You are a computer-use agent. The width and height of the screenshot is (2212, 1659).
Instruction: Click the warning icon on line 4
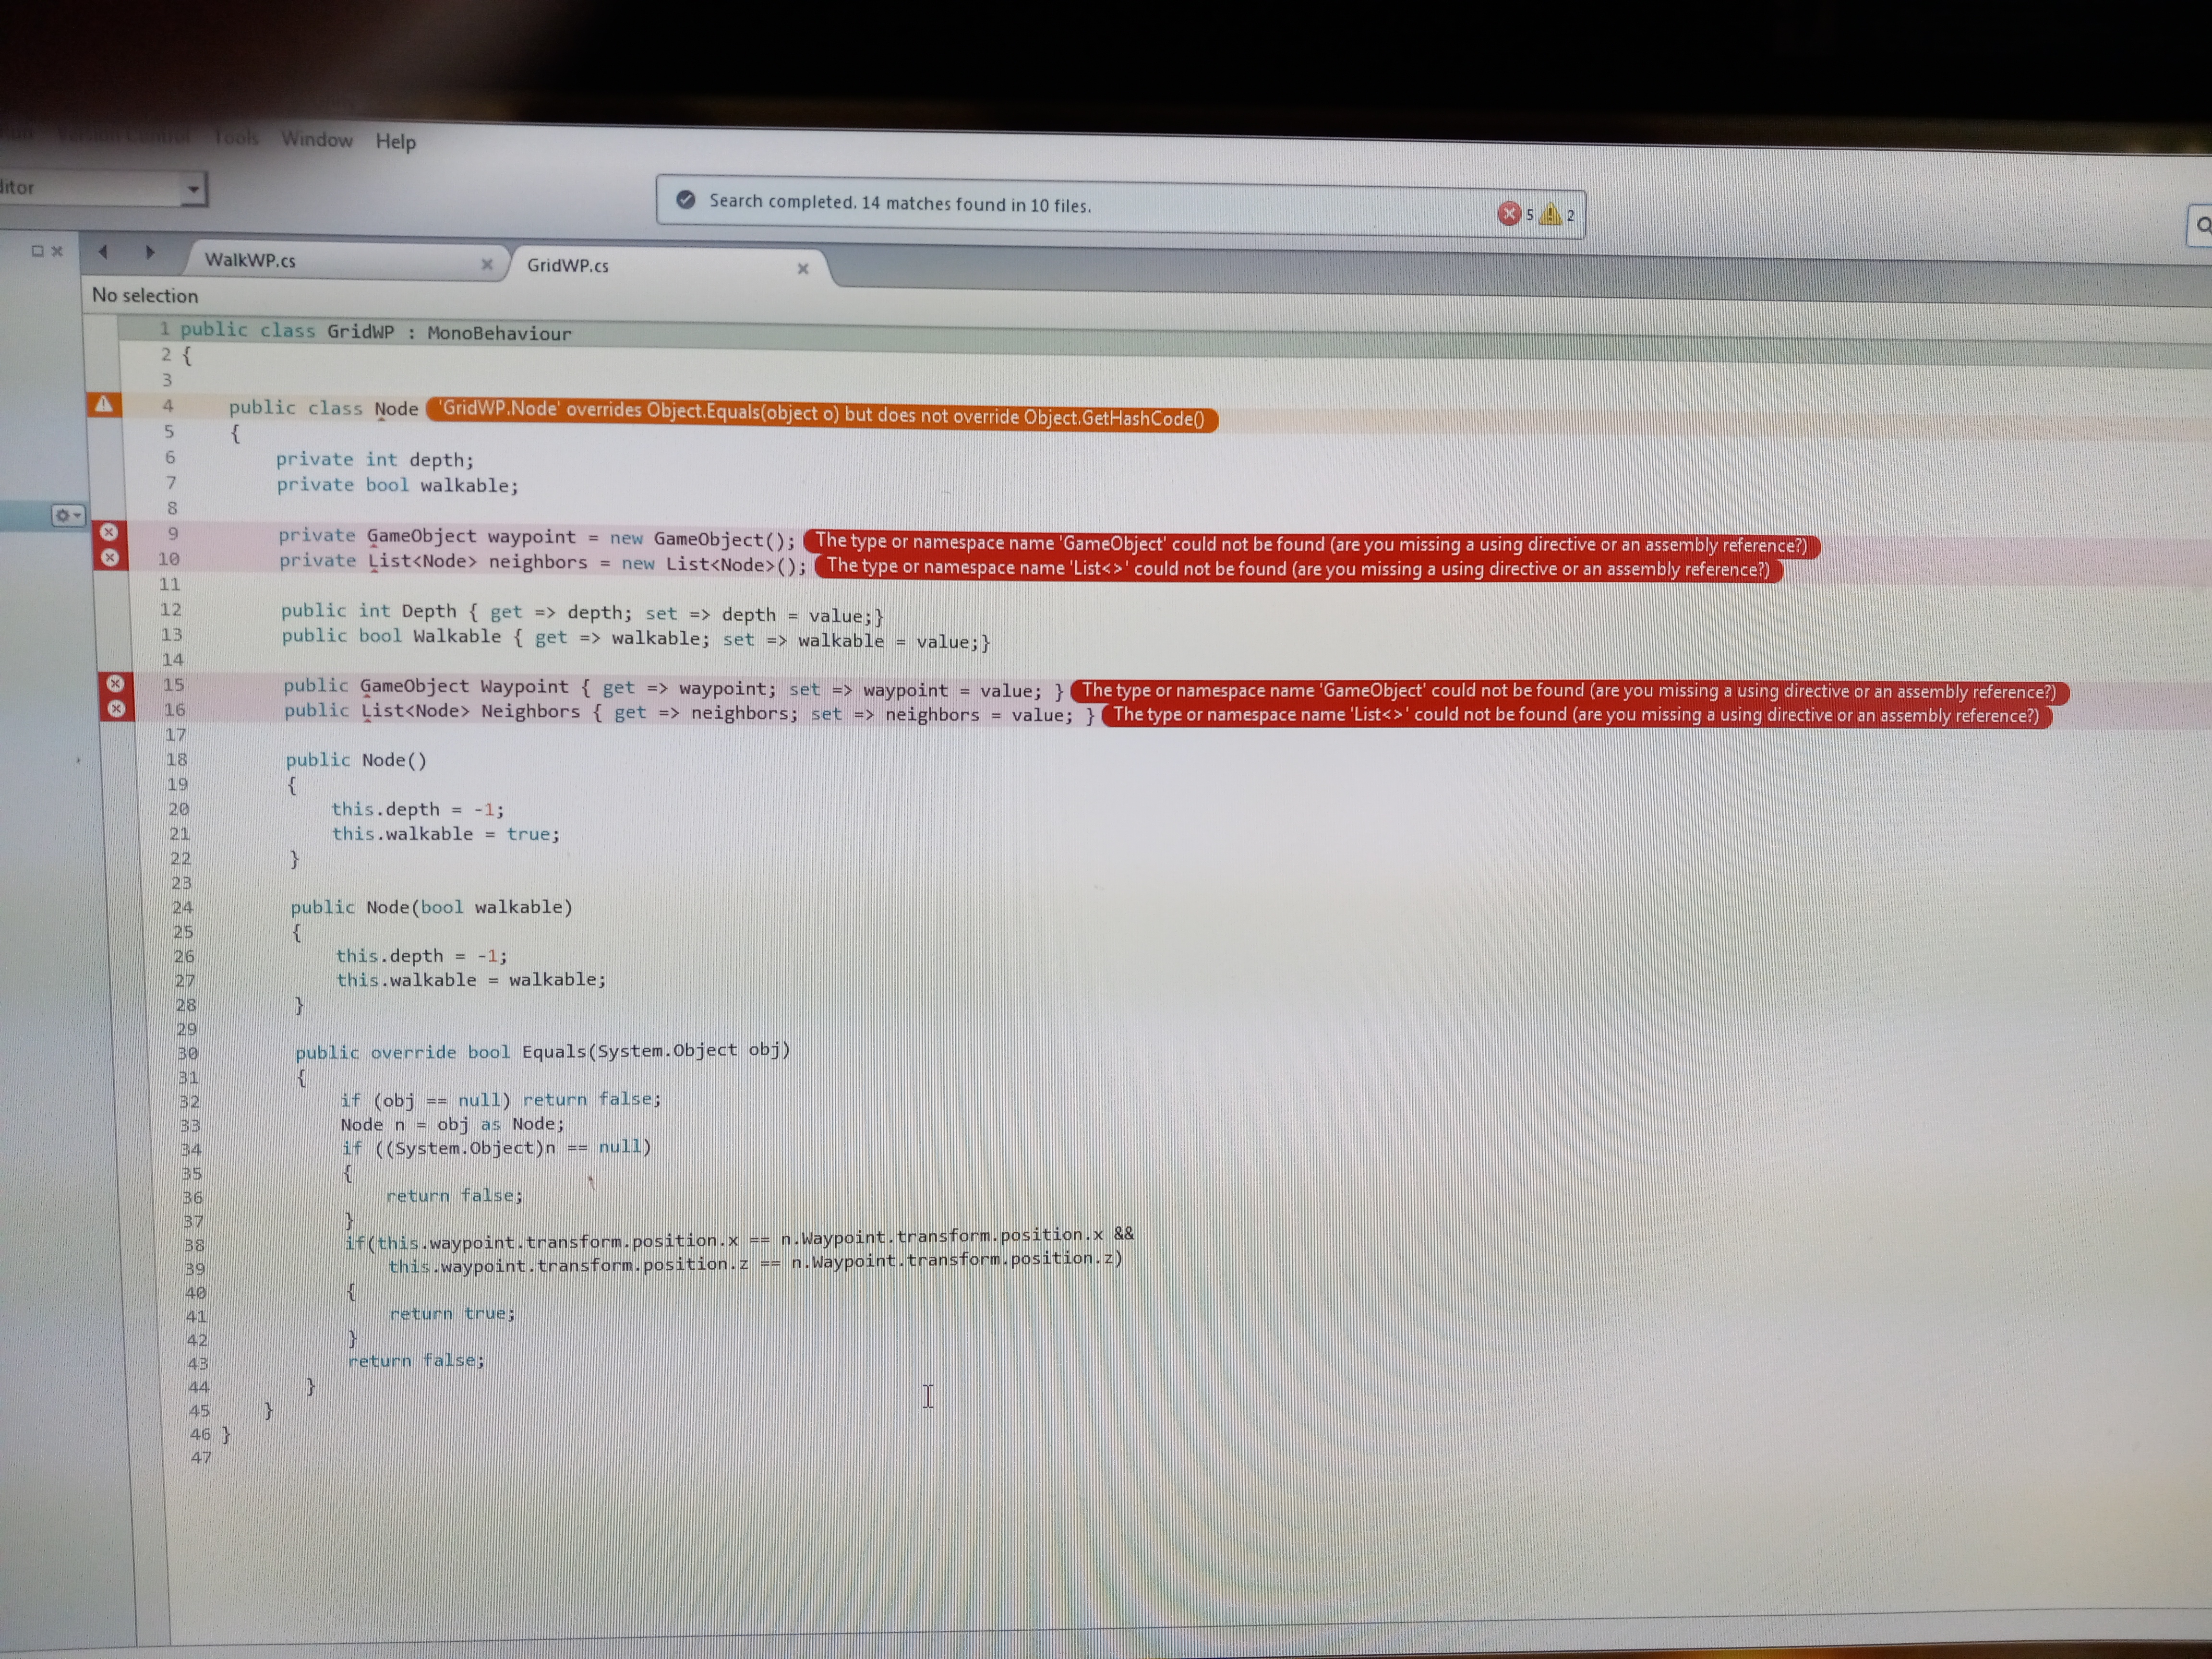104,404
